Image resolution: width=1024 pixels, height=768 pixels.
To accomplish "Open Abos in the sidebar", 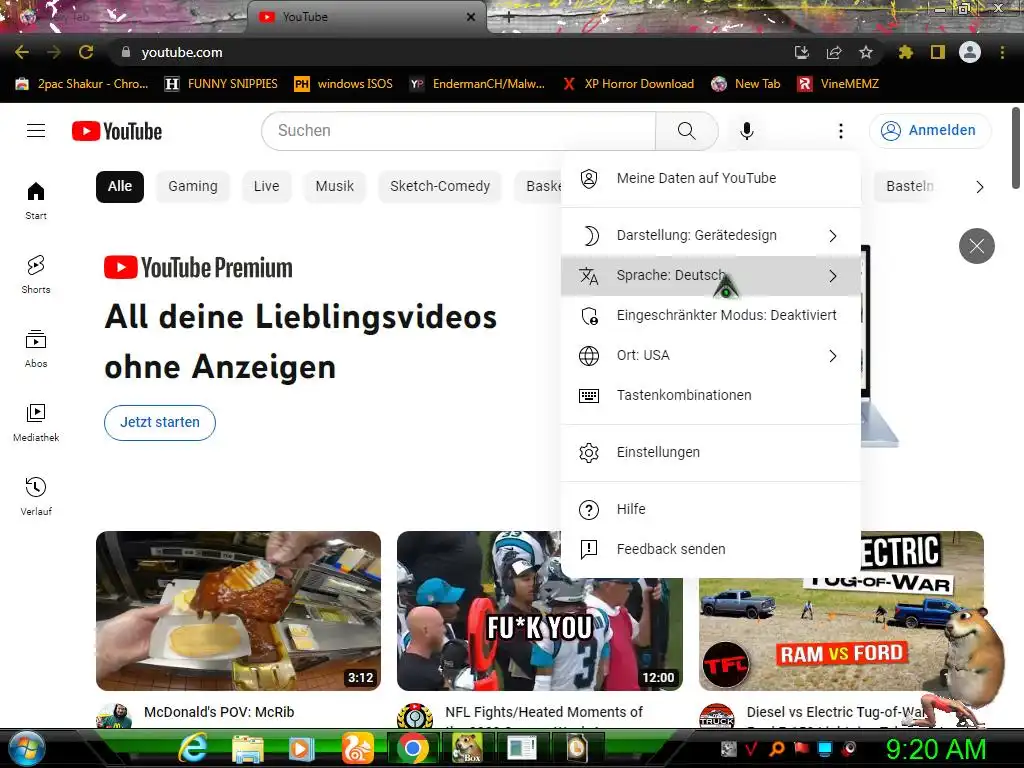I will tap(36, 348).
